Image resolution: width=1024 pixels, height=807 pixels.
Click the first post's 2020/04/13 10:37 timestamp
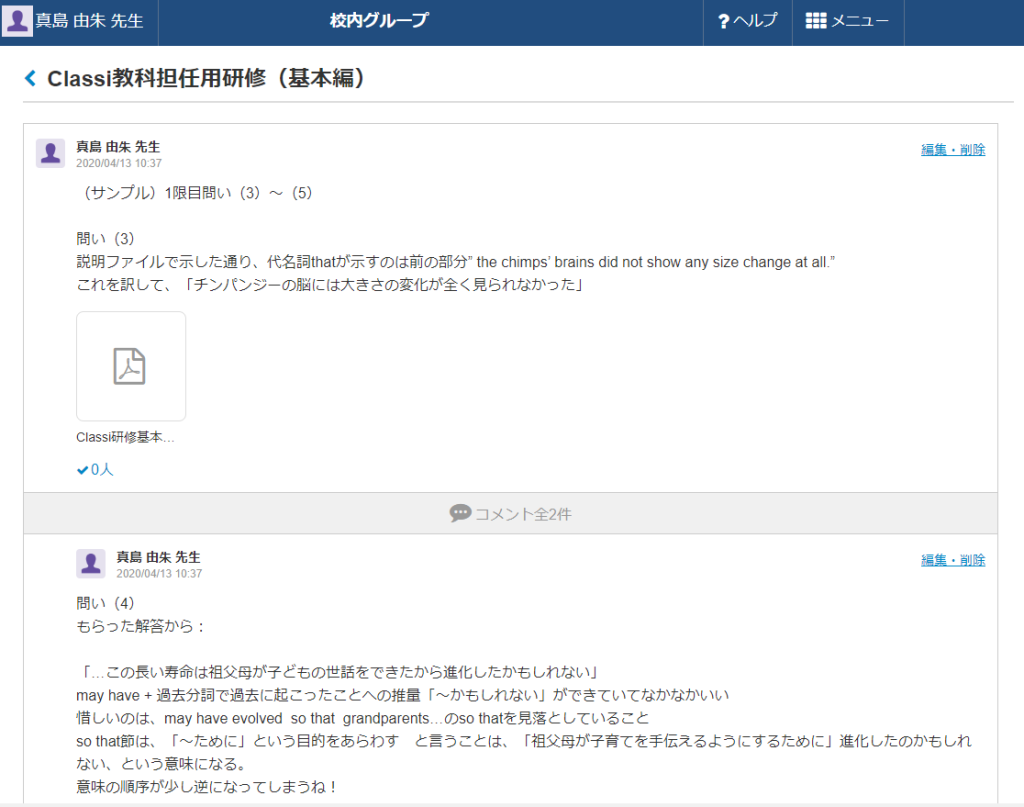coord(118,163)
